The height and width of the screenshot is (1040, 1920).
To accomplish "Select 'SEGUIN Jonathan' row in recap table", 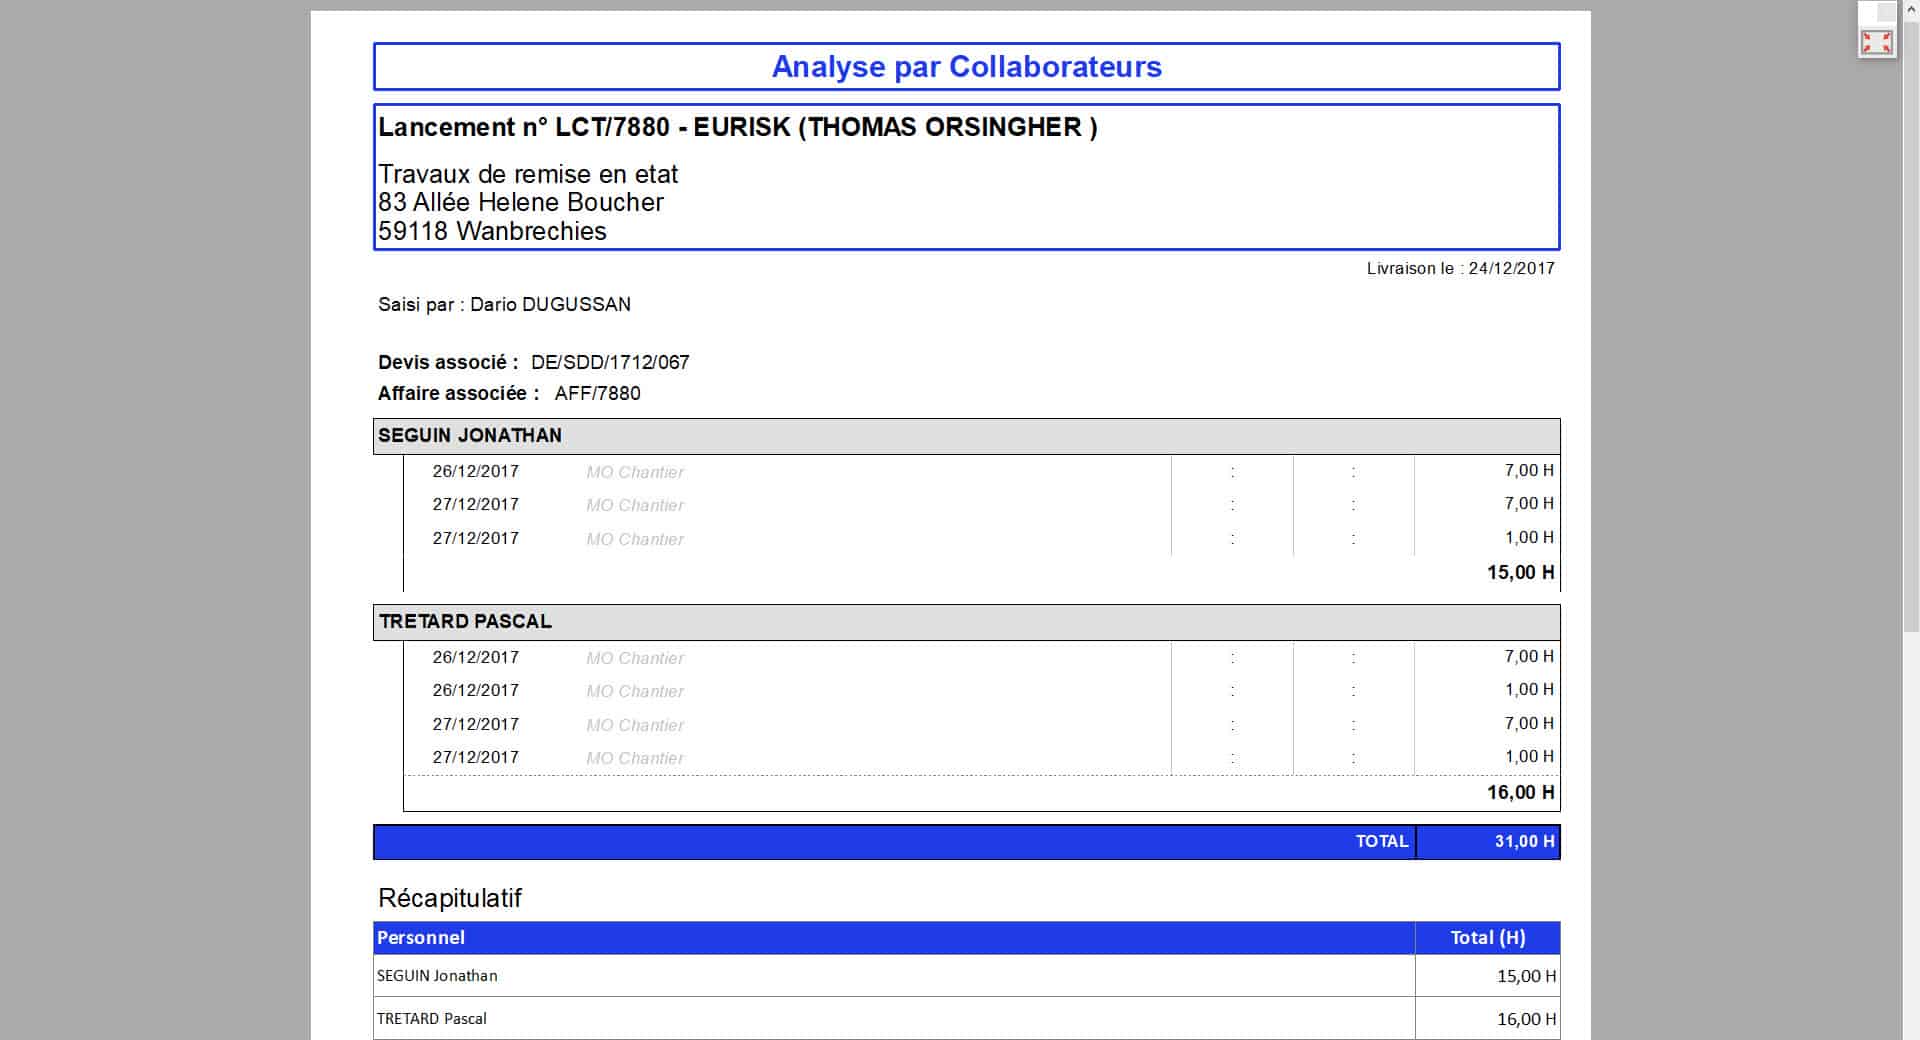I will click(x=437, y=976).
